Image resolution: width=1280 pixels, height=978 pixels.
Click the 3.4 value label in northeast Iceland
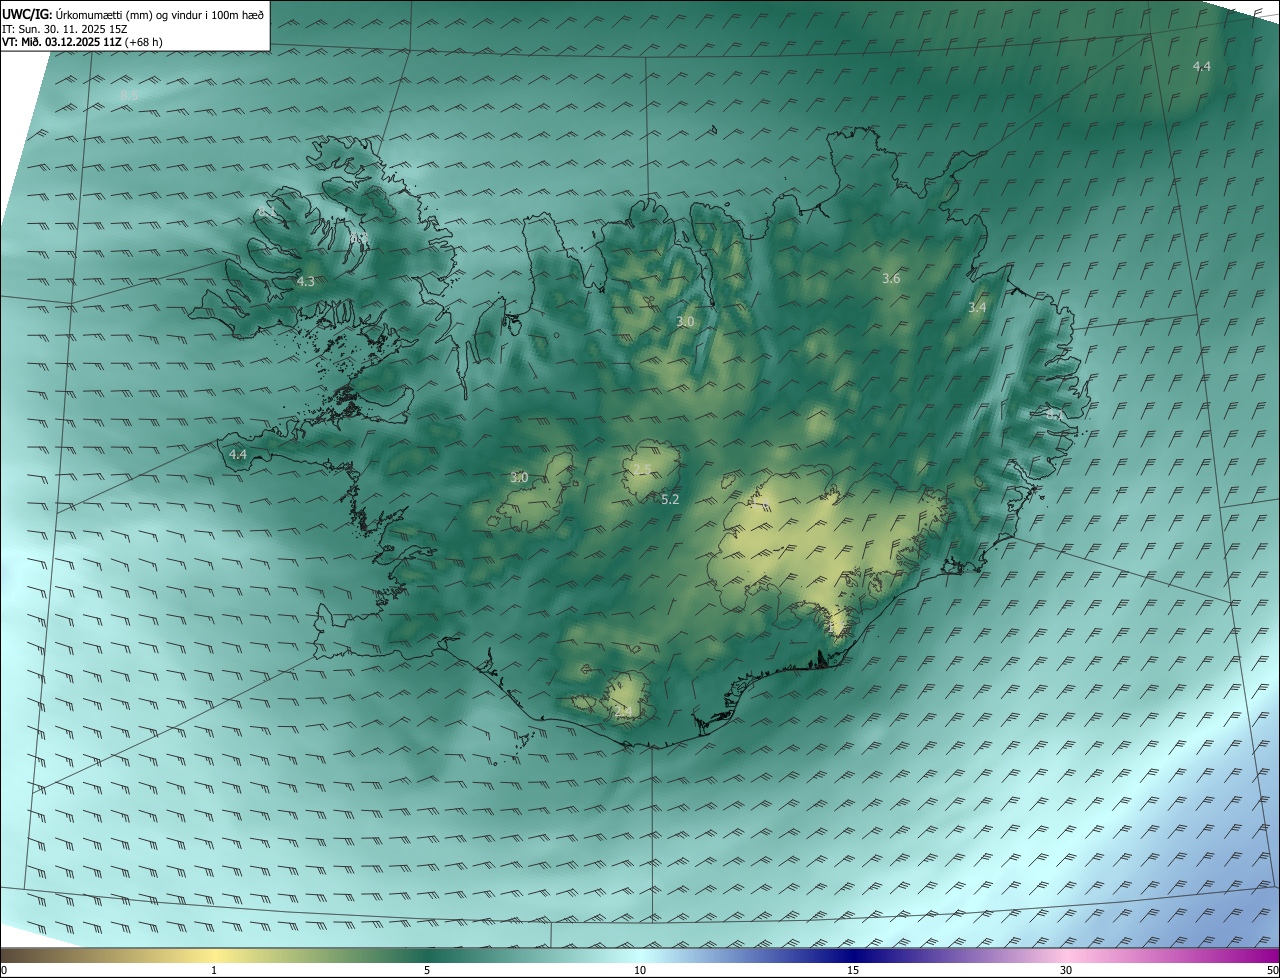tap(977, 308)
